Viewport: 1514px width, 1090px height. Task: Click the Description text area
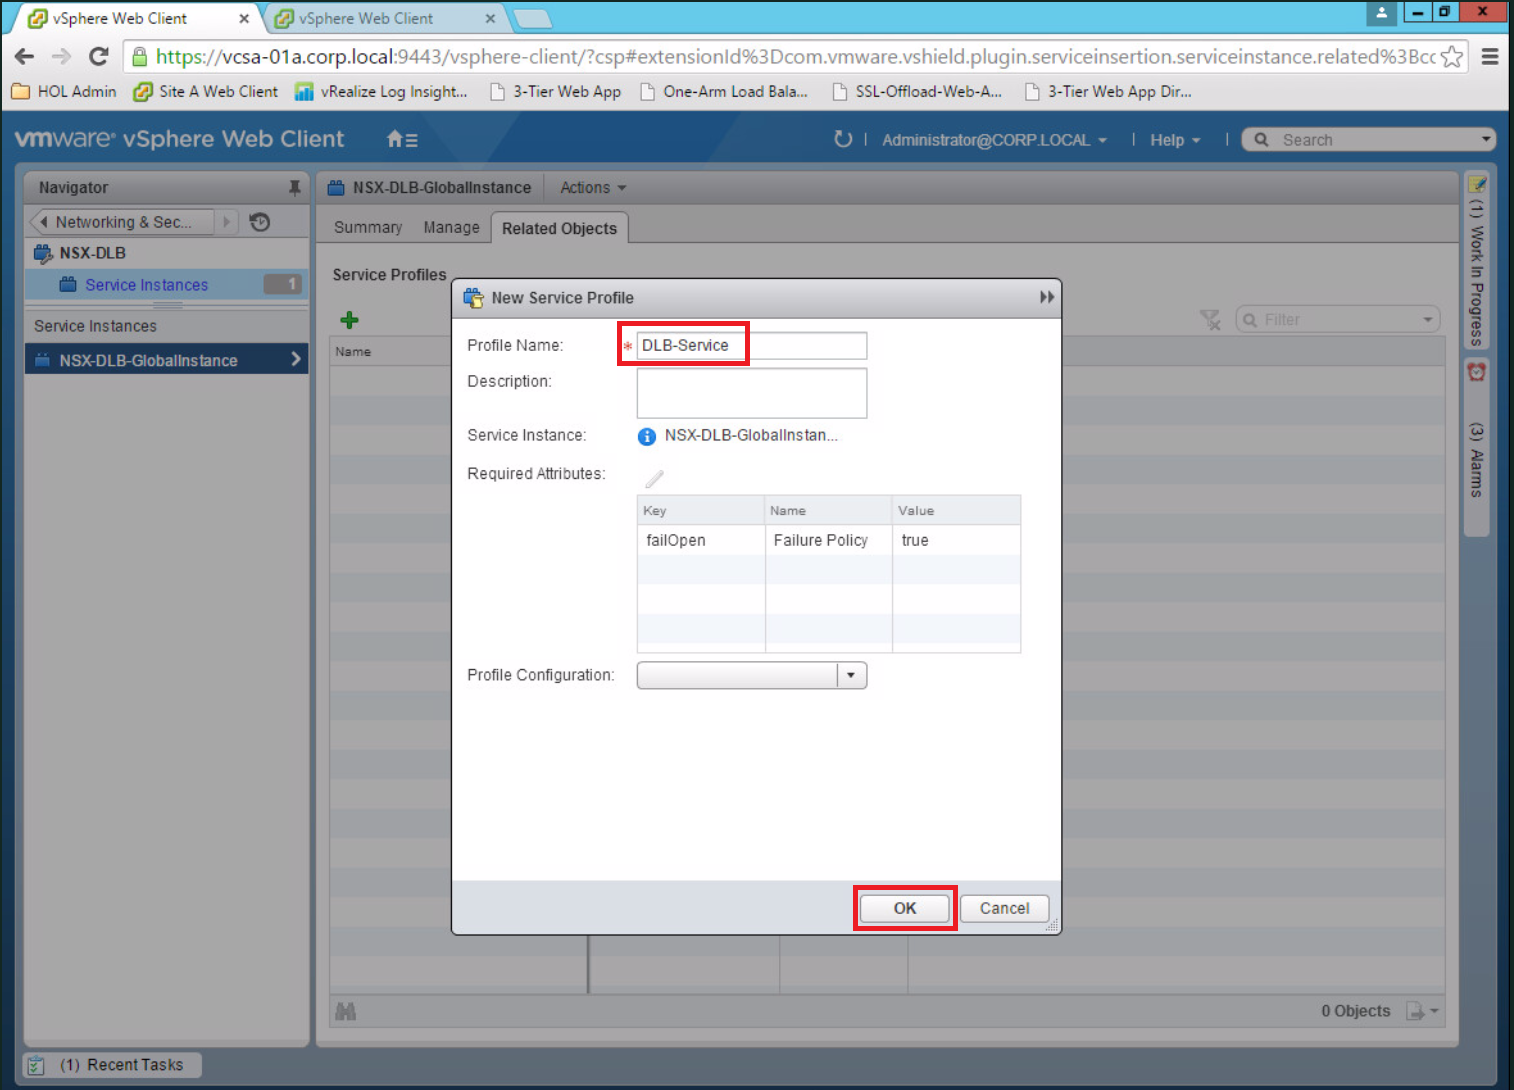[x=752, y=393]
